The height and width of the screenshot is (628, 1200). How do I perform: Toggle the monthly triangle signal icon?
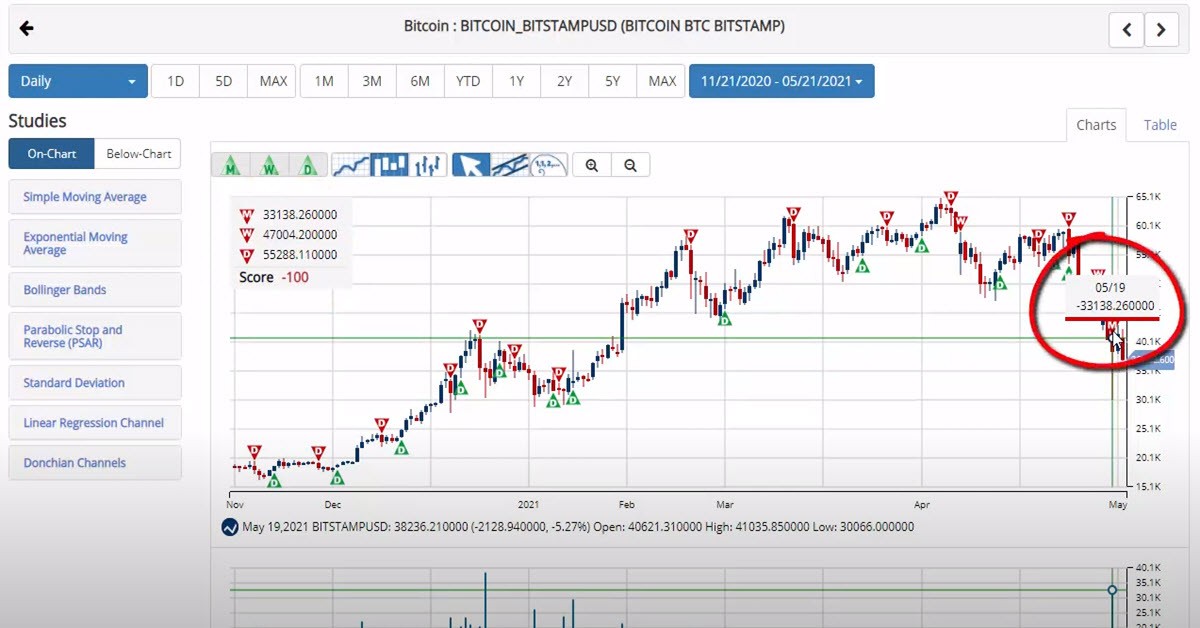click(x=231, y=165)
